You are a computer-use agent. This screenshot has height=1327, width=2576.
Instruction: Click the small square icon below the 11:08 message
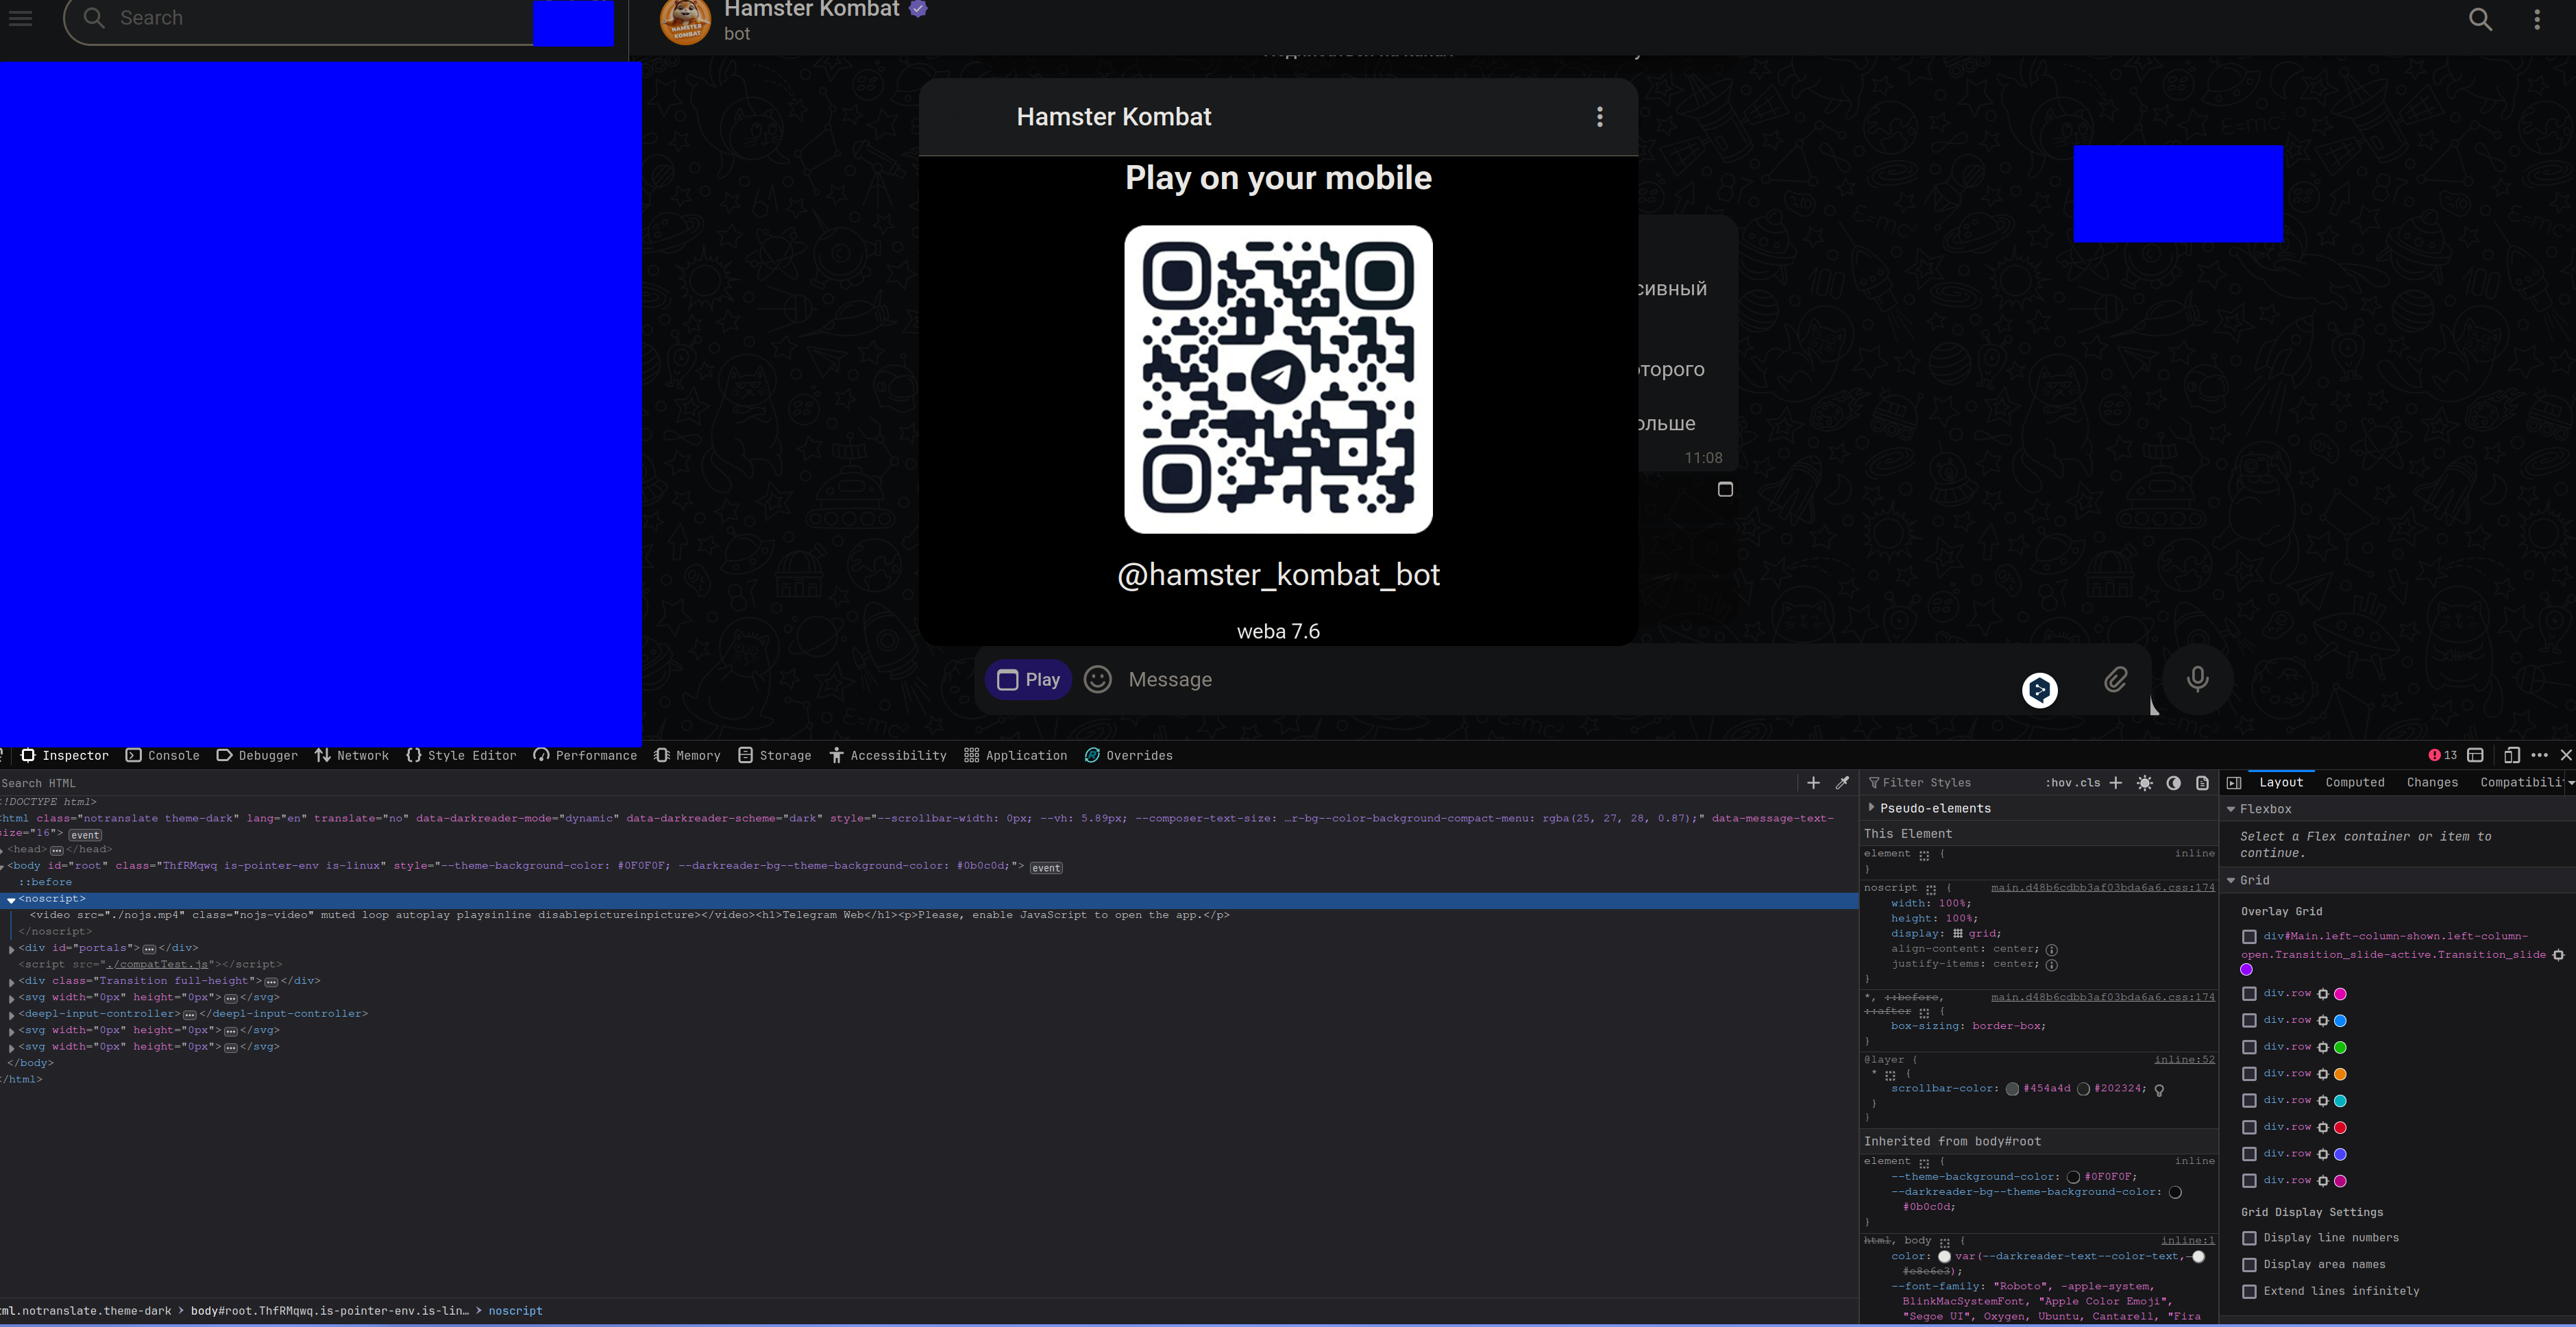pyautogui.click(x=1725, y=489)
